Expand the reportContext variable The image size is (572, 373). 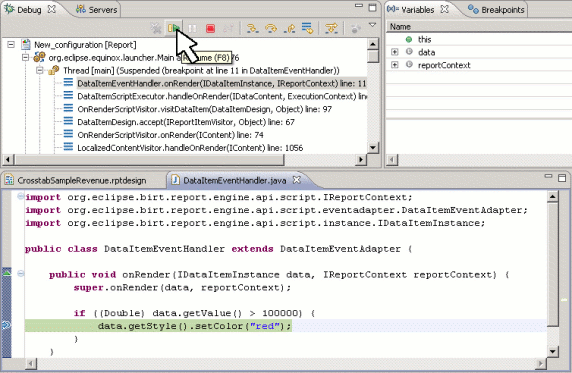395,65
